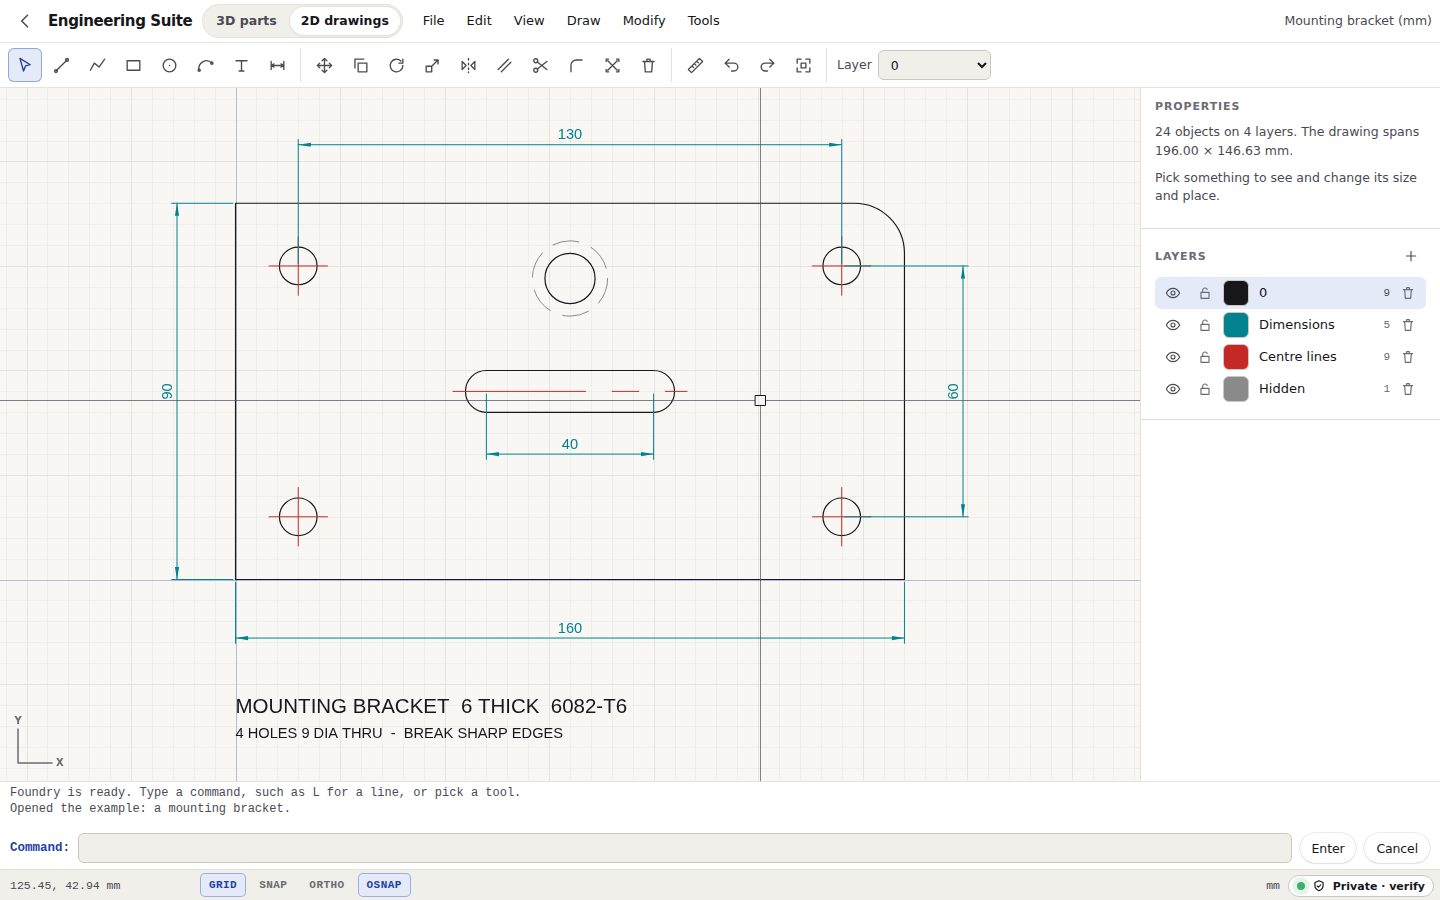The width and height of the screenshot is (1440, 900).
Task: Open the Modify menu
Action: click(x=644, y=20)
